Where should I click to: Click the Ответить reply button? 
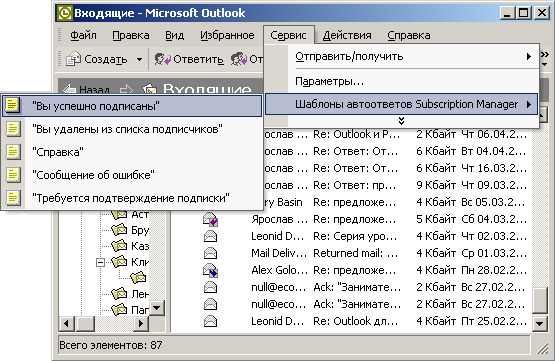tap(189, 59)
